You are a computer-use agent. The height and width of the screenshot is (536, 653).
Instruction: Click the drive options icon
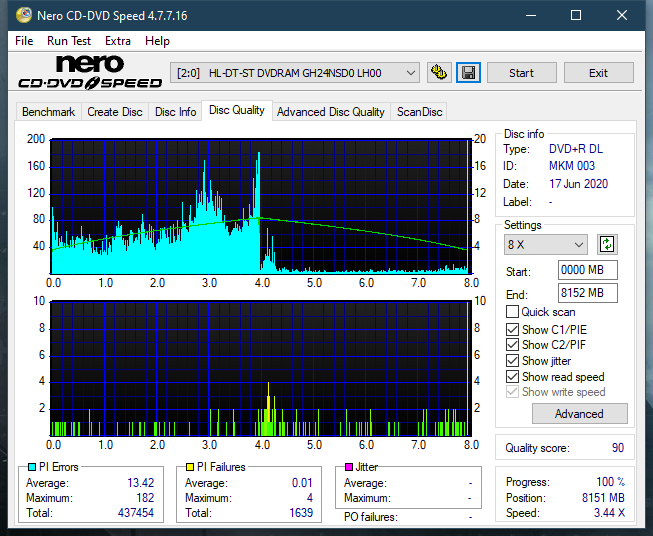(x=439, y=73)
